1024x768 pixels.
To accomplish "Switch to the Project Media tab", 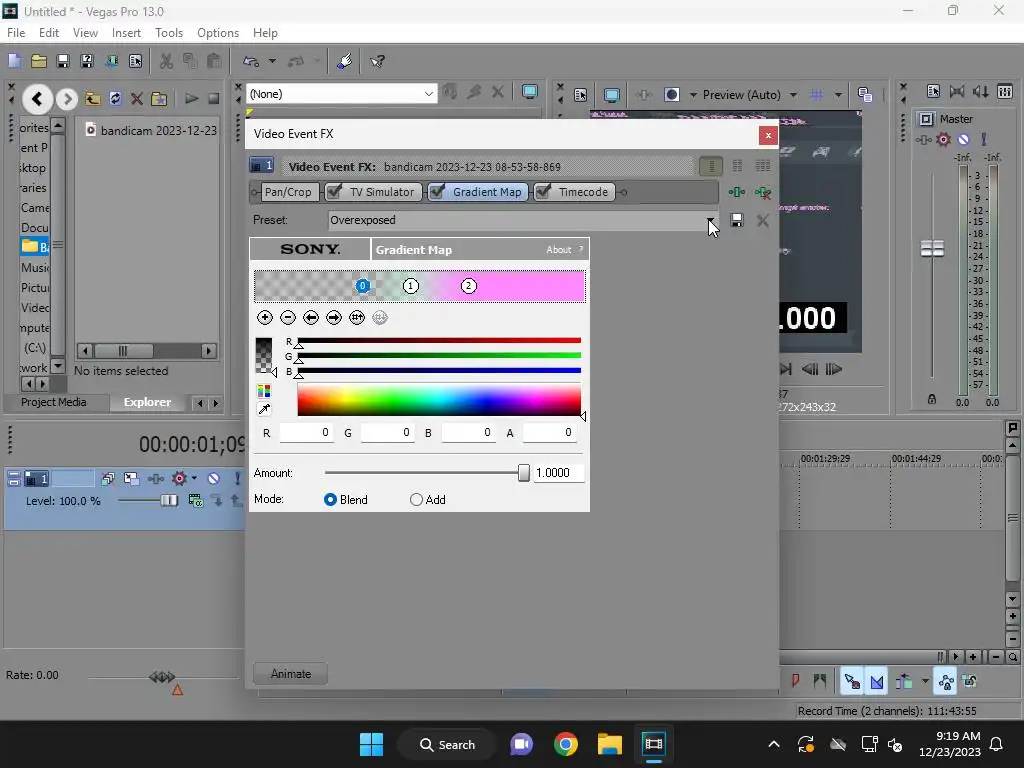I will coord(54,402).
